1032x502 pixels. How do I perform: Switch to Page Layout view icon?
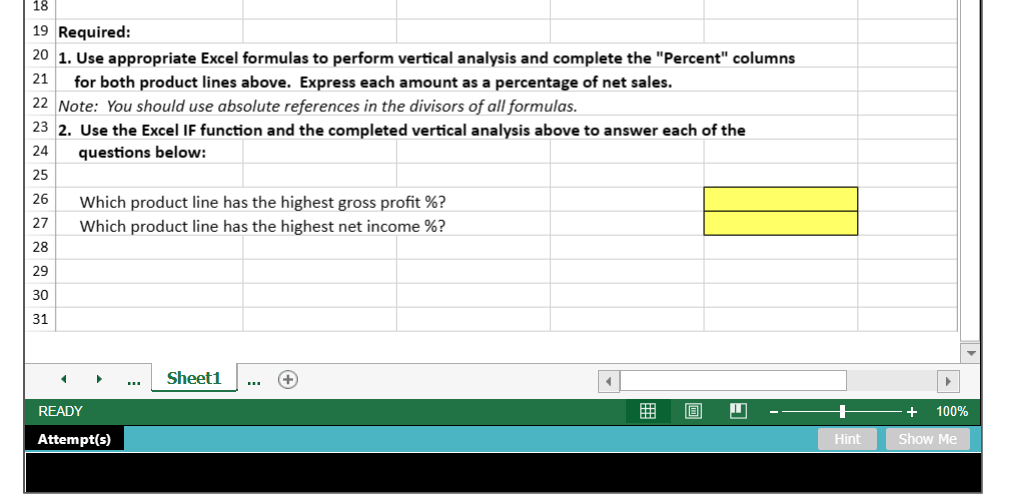pyautogui.click(x=693, y=411)
